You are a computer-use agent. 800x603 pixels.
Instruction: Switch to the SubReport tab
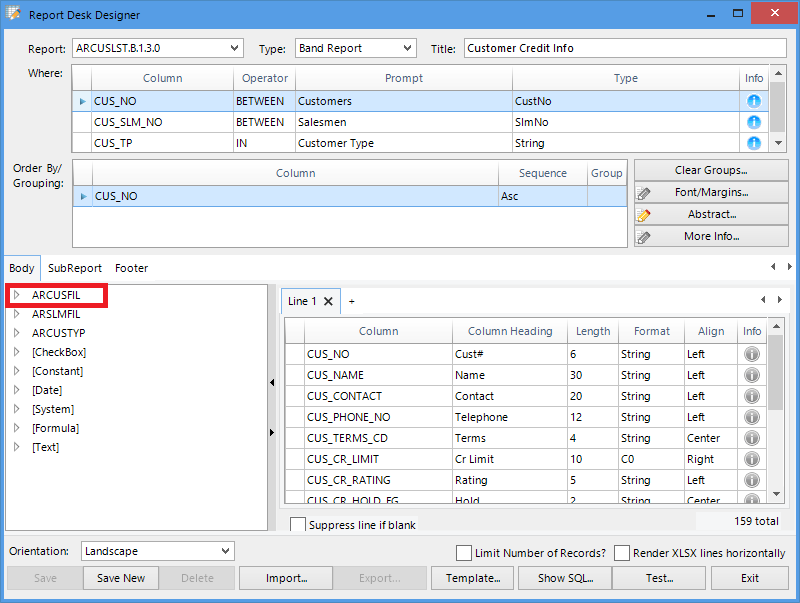pyautogui.click(x=75, y=268)
